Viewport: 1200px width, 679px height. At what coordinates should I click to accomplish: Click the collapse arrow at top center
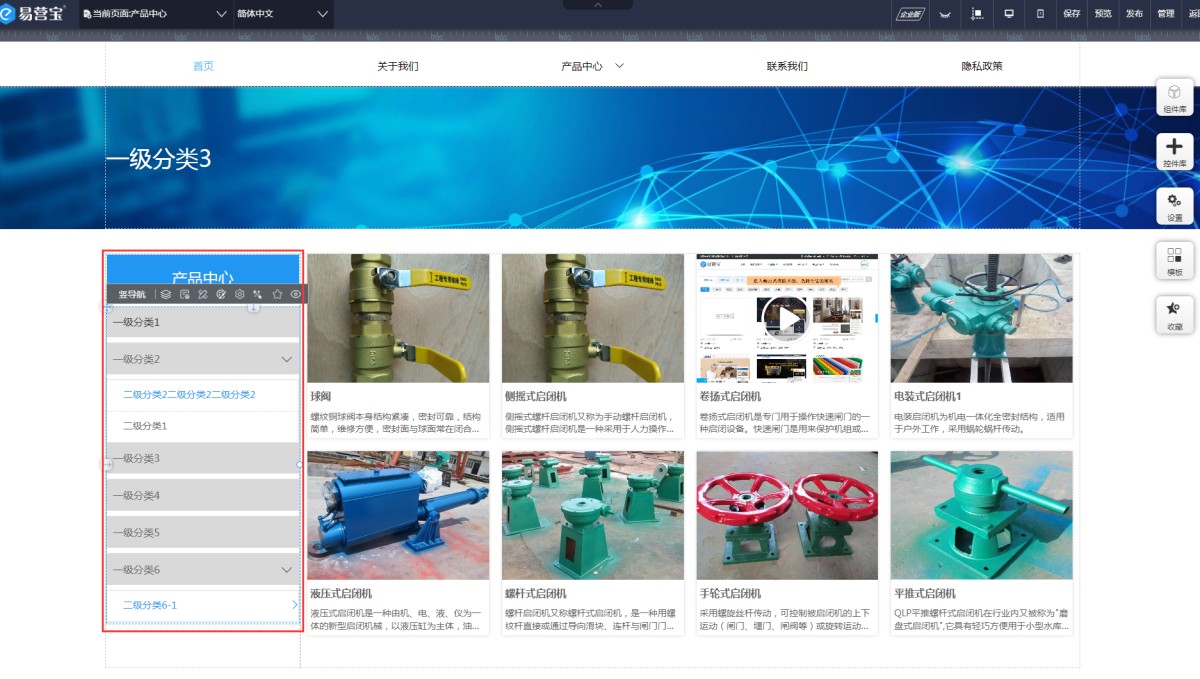coord(599,5)
